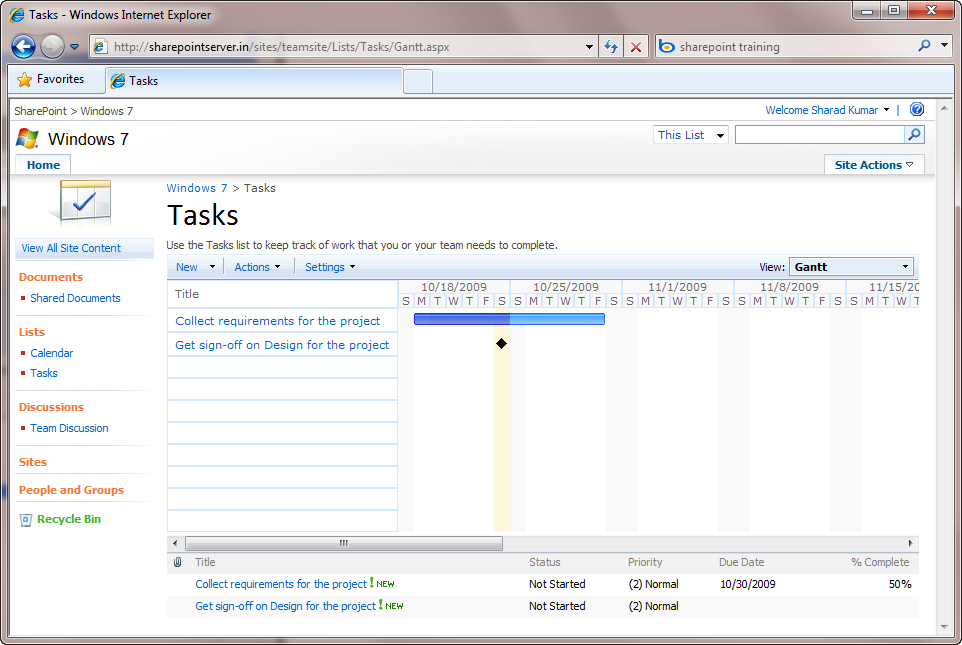Image resolution: width=962 pixels, height=645 pixels.
Task: Click the blue Help question mark icon
Action: click(x=917, y=109)
